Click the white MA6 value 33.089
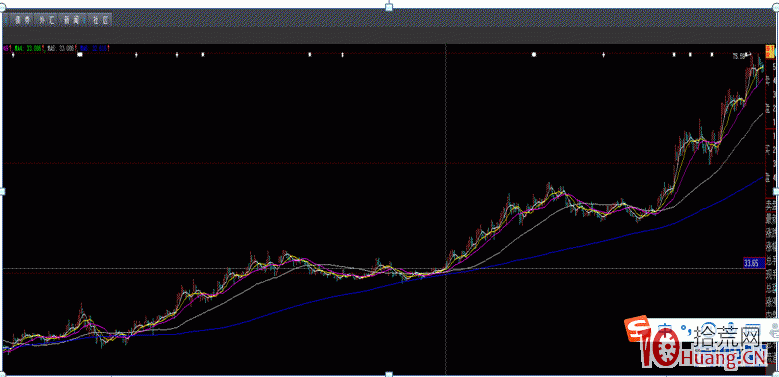 67,48
